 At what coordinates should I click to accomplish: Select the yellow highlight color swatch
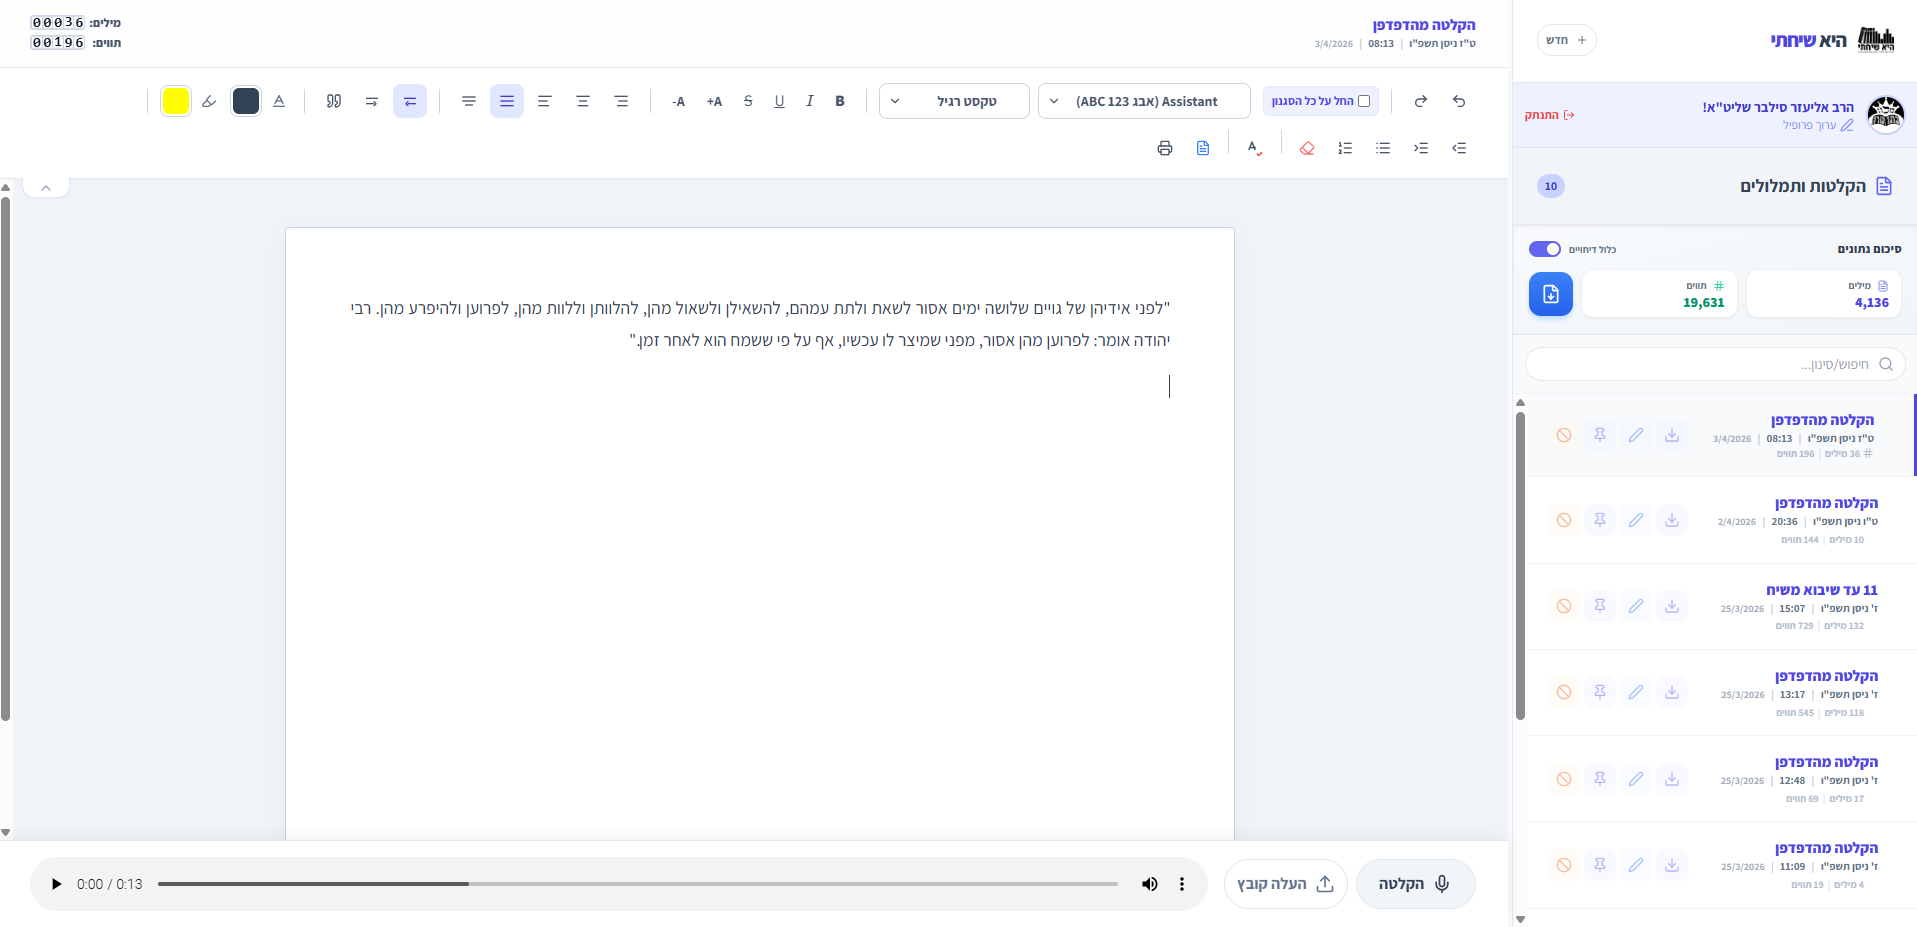176,101
